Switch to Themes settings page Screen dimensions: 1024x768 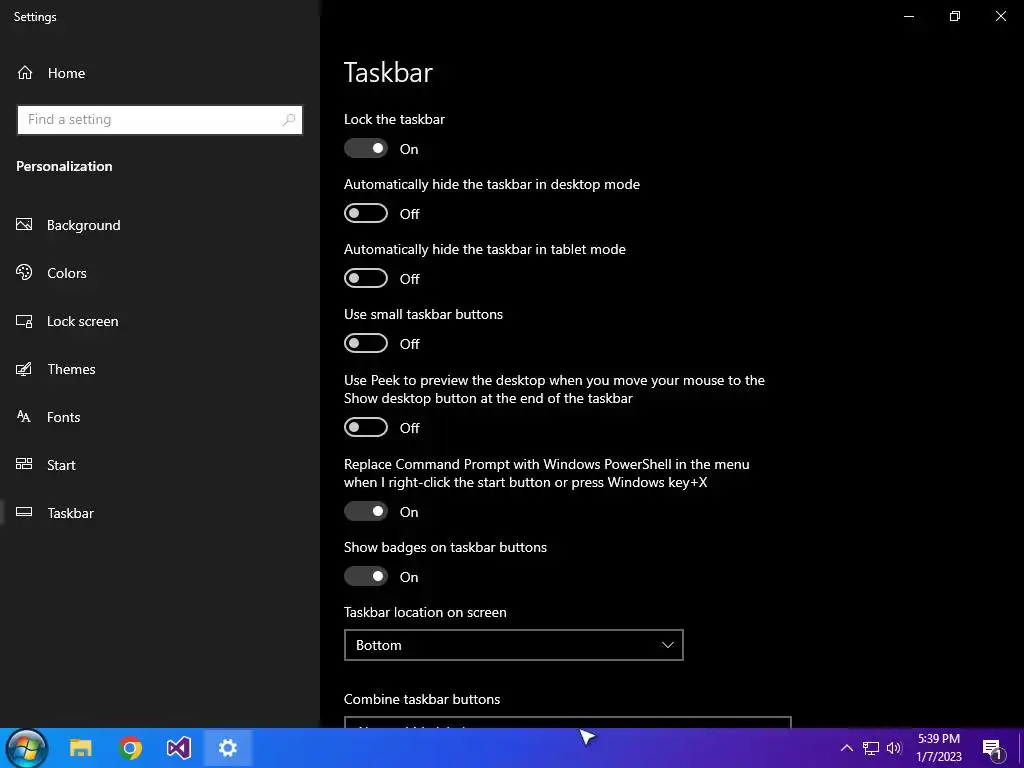click(160, 369)
